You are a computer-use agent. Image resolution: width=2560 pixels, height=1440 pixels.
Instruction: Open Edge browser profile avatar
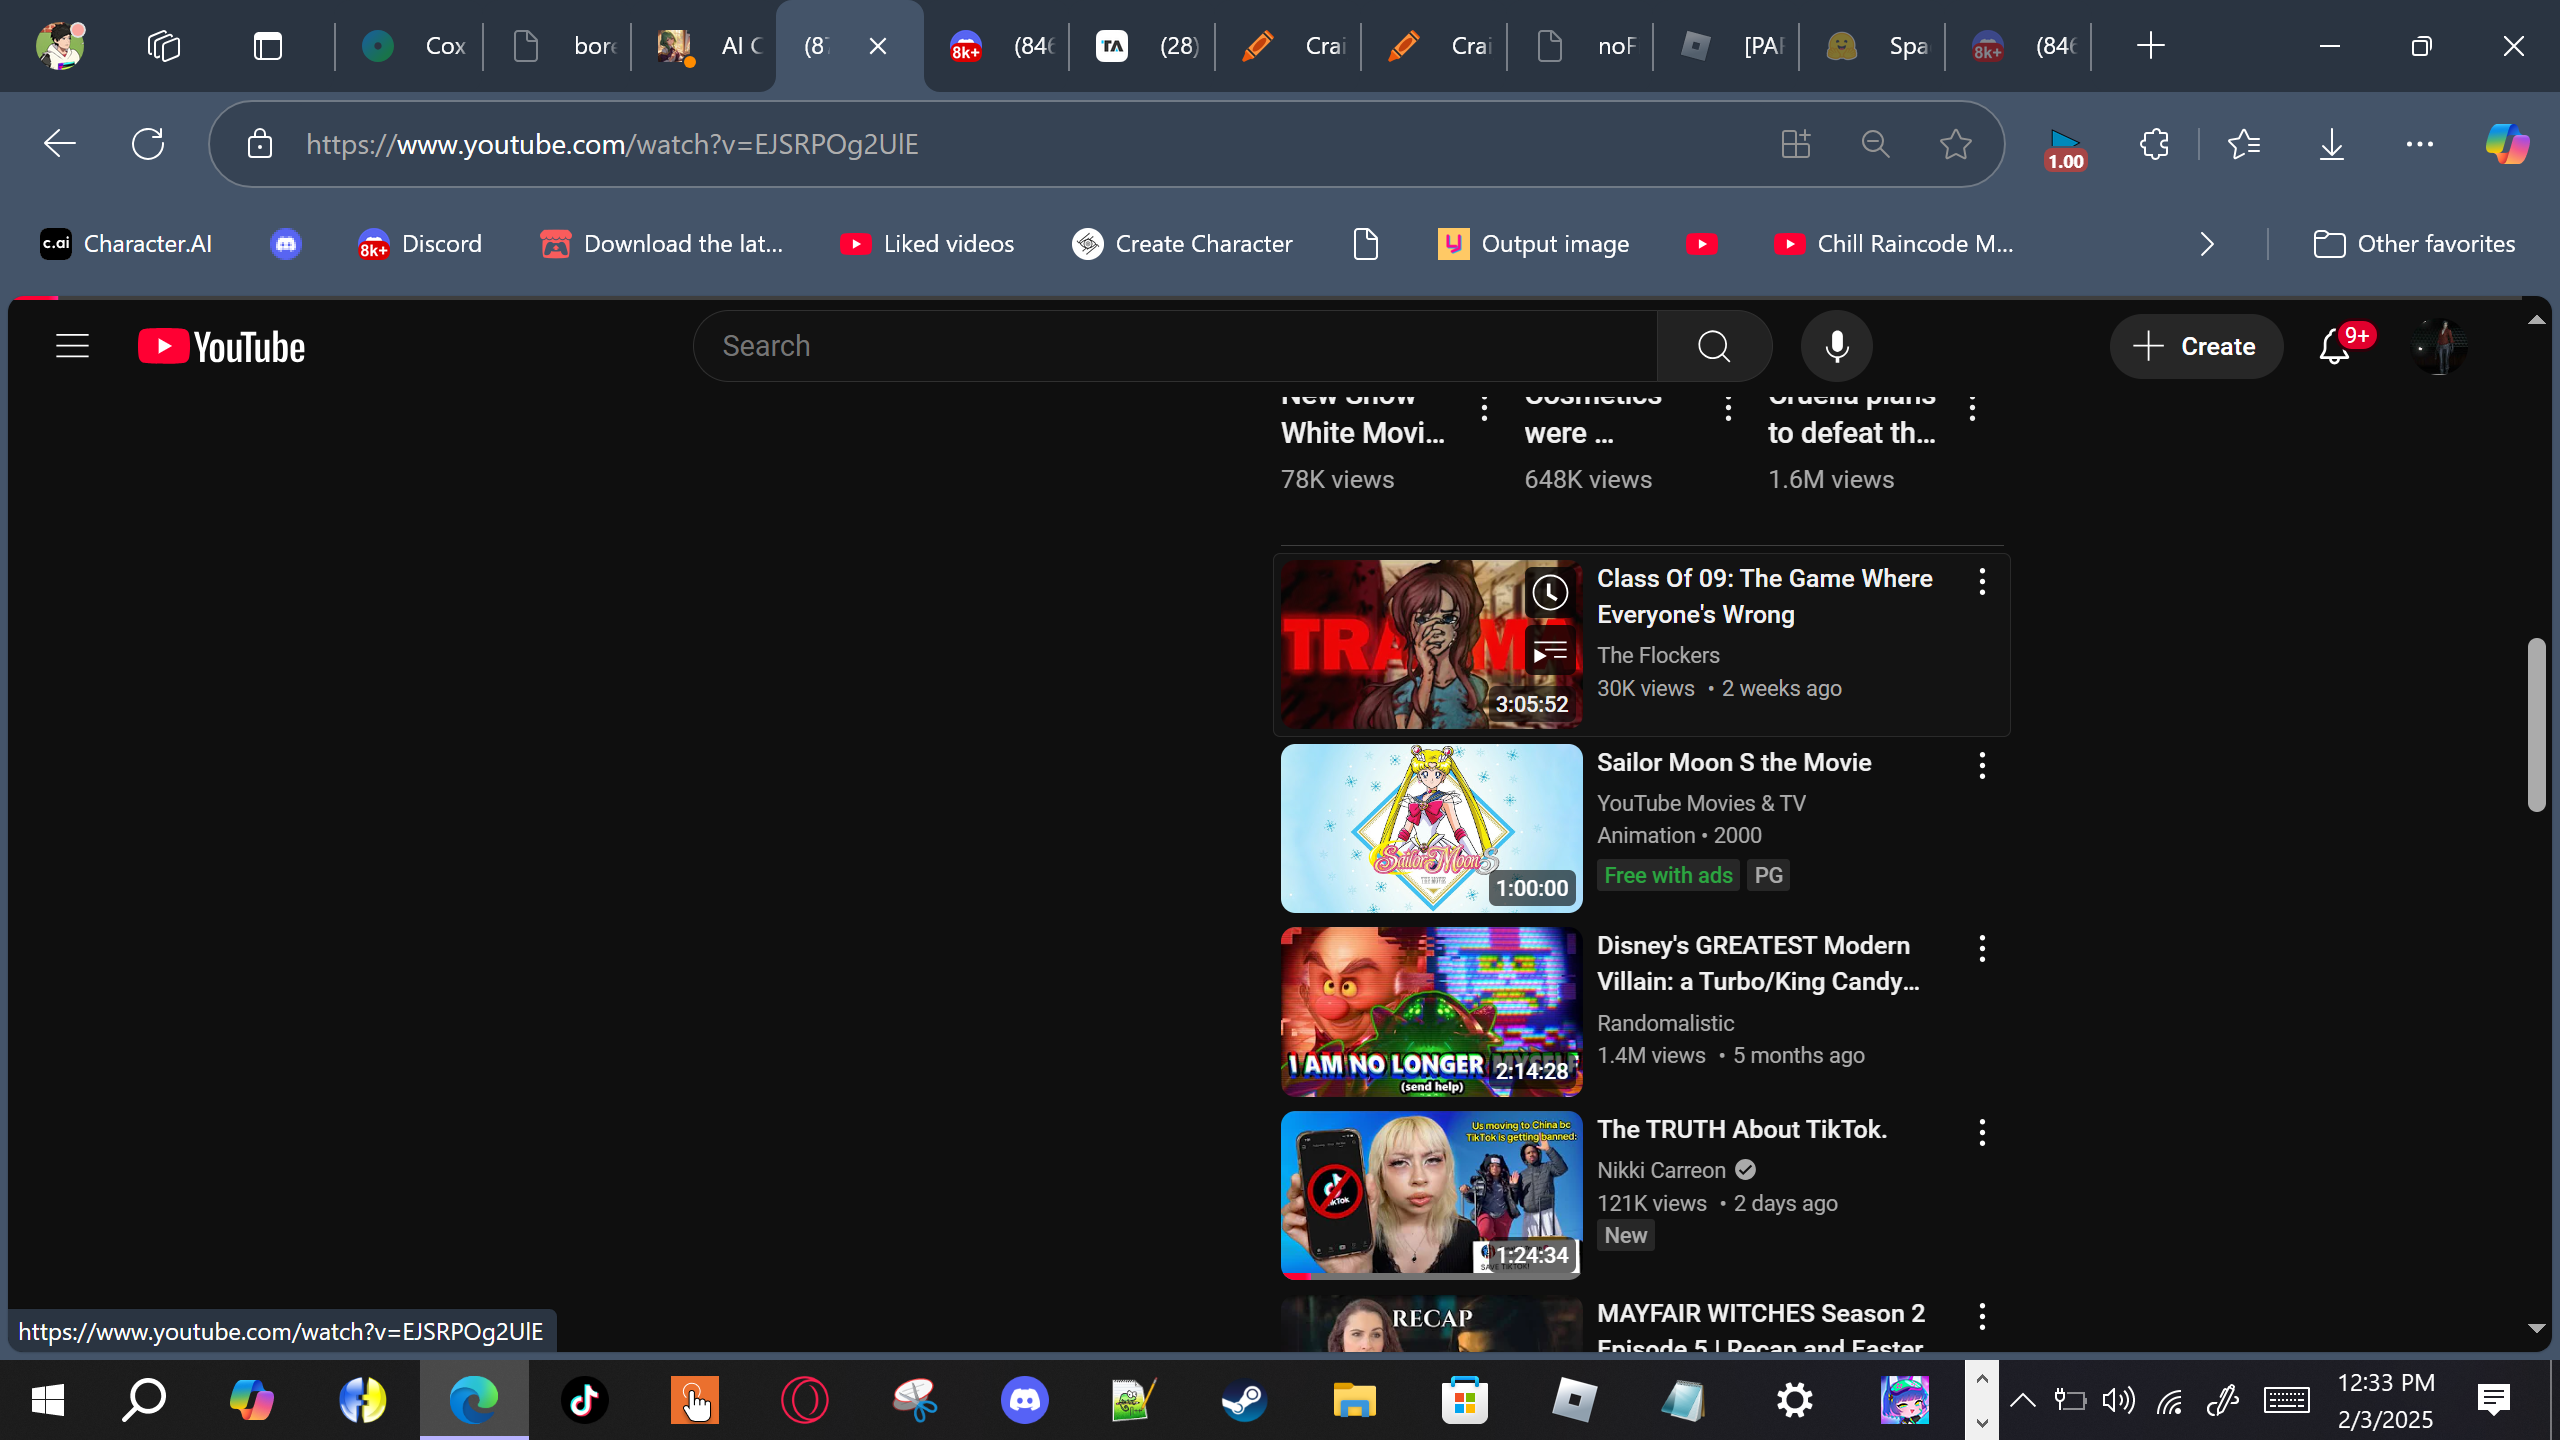(x=60, y=46)
